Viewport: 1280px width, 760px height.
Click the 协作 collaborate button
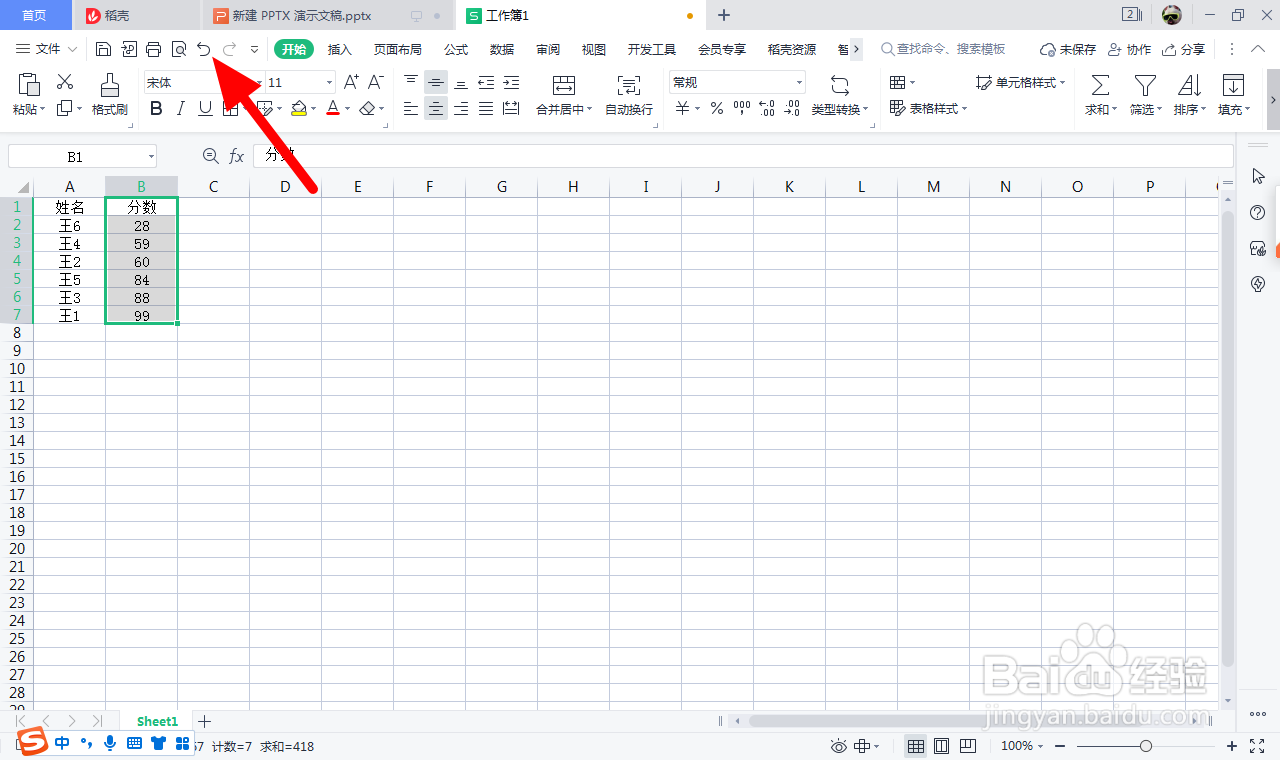[1130, 49]
